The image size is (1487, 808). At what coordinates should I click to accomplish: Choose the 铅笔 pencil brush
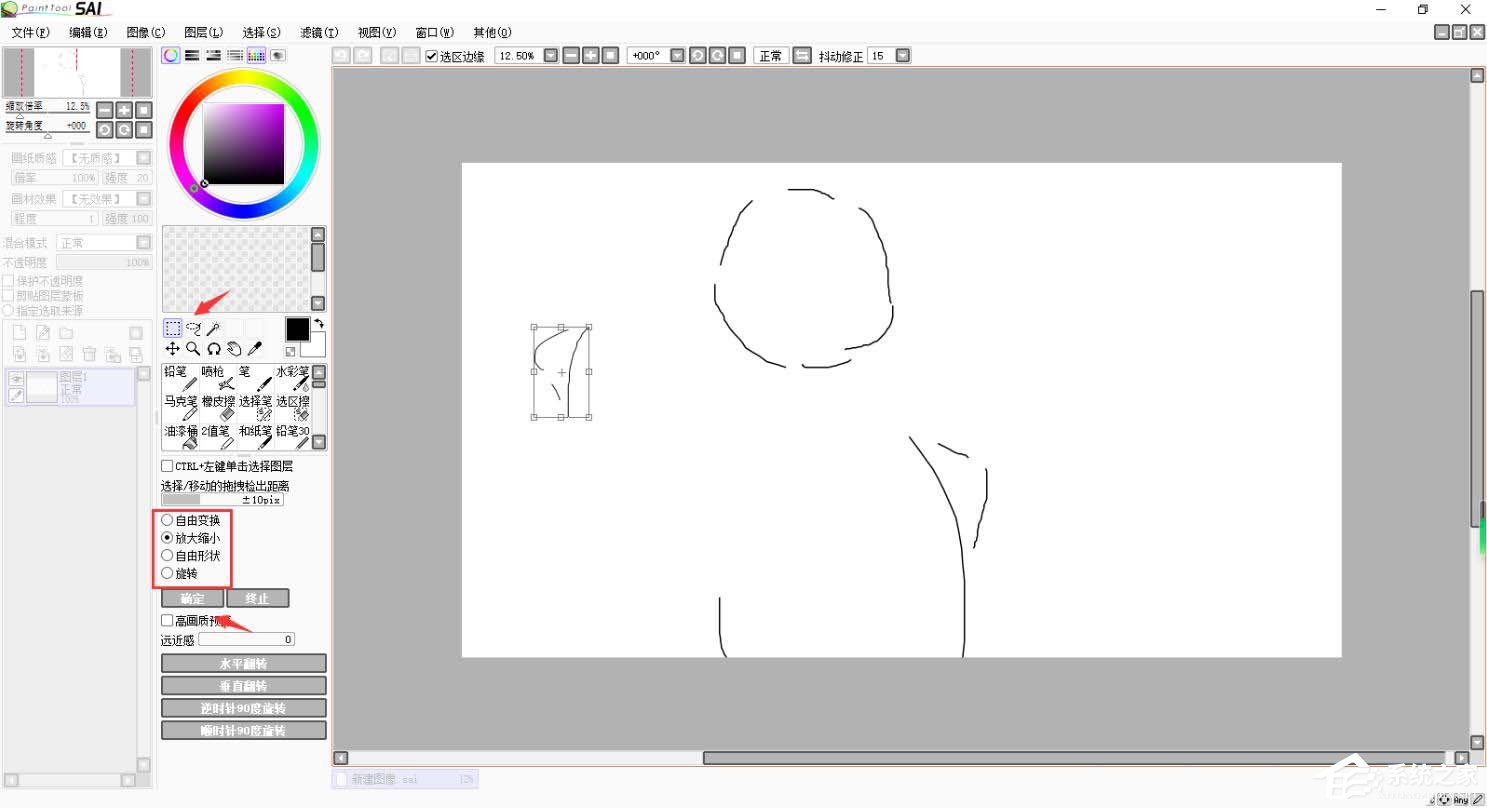[181, 378]
